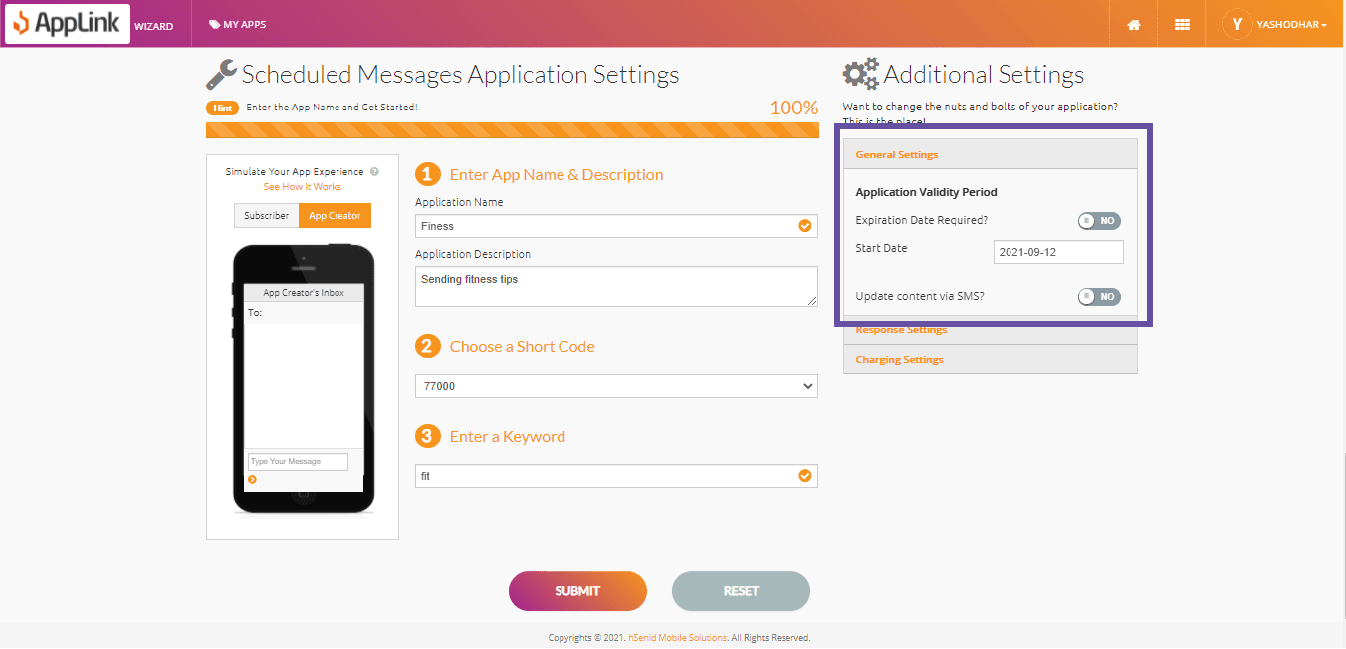Click the step 3 number badge

(x=427, y=436)
